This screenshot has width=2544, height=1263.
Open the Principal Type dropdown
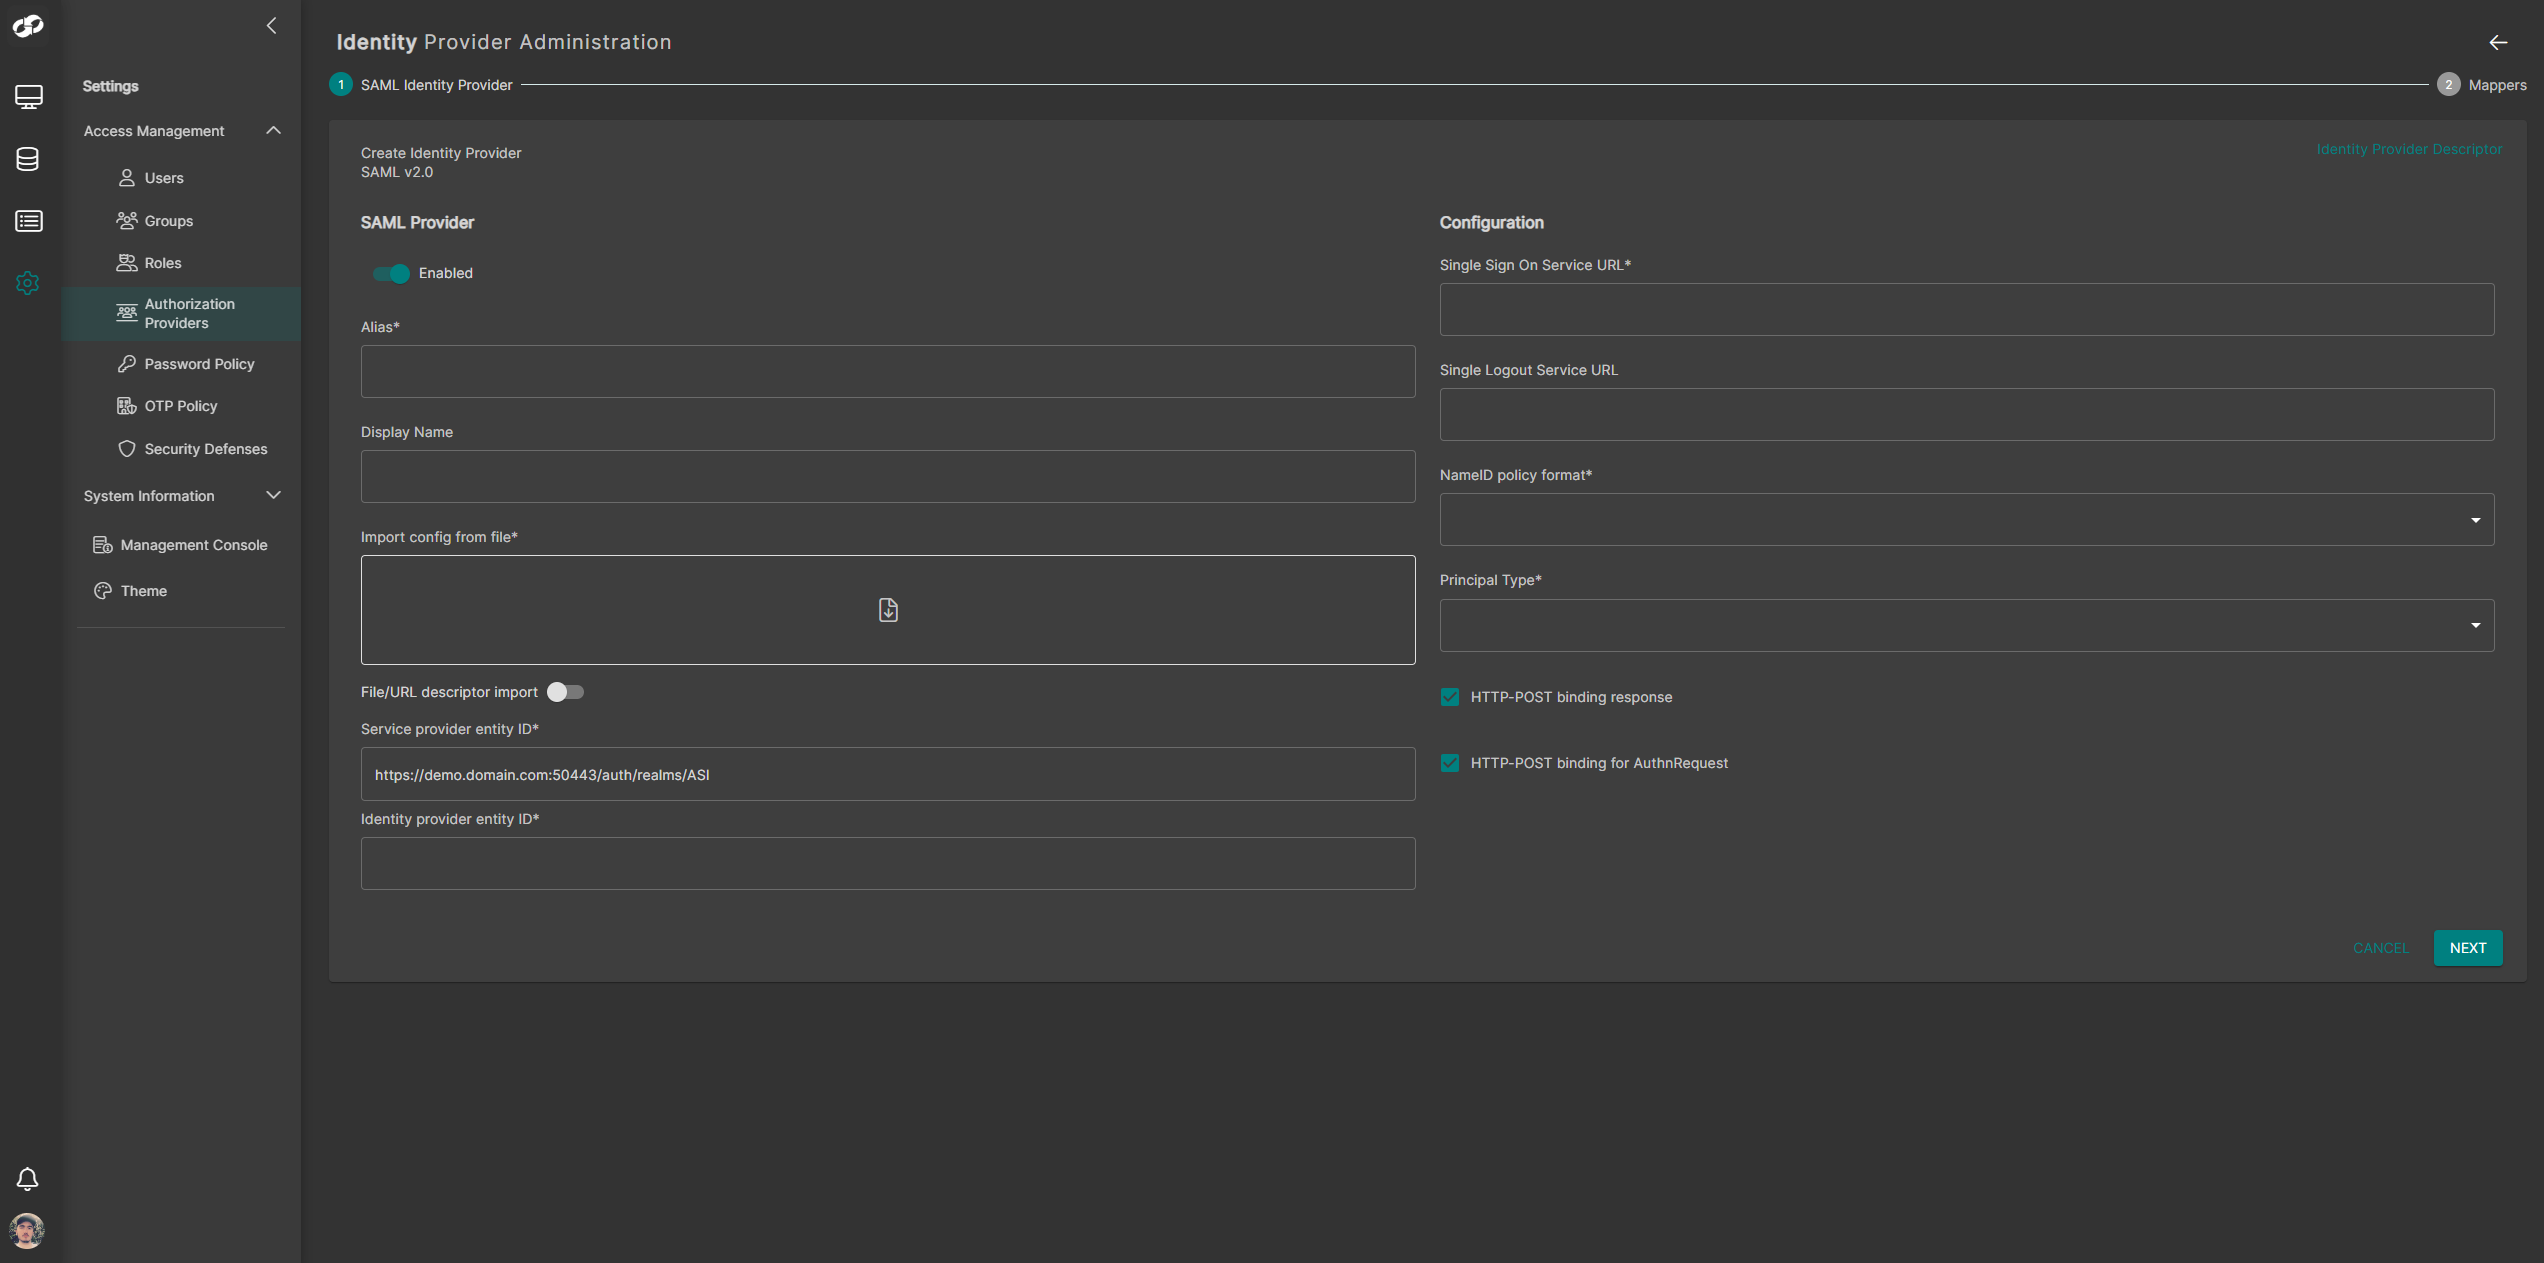click(x=1967, y=626)
